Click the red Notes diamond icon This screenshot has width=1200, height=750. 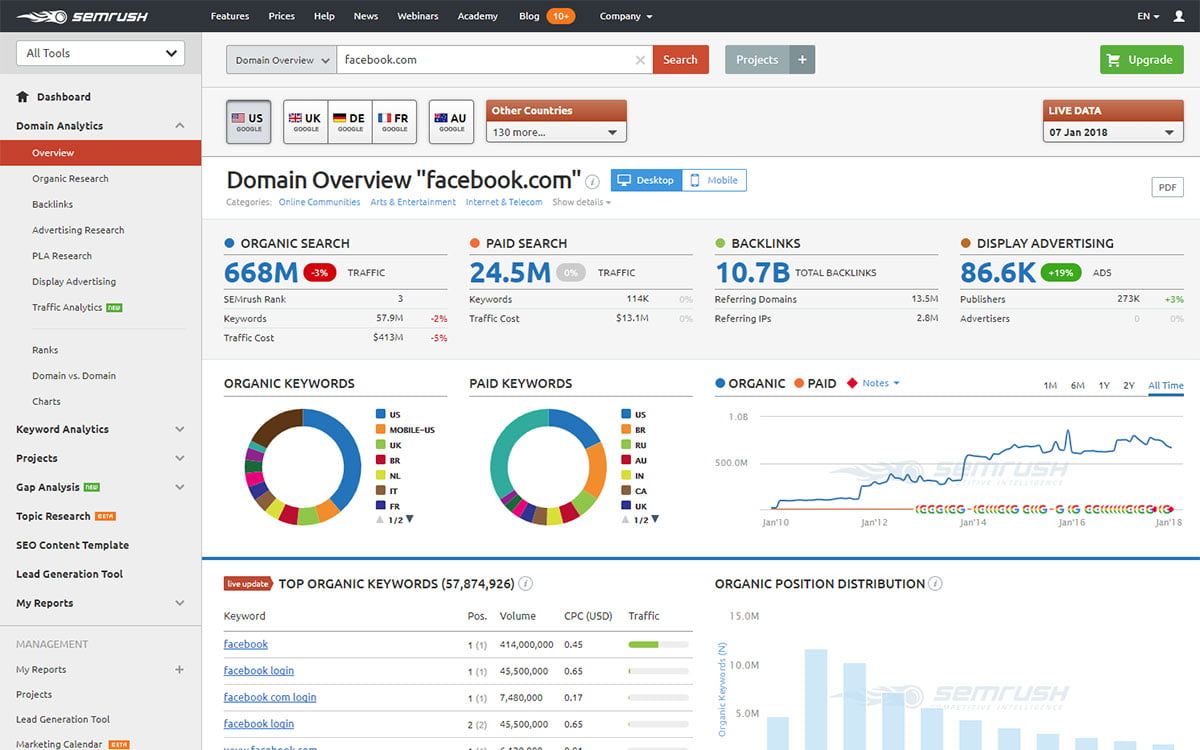click(852, 383)
